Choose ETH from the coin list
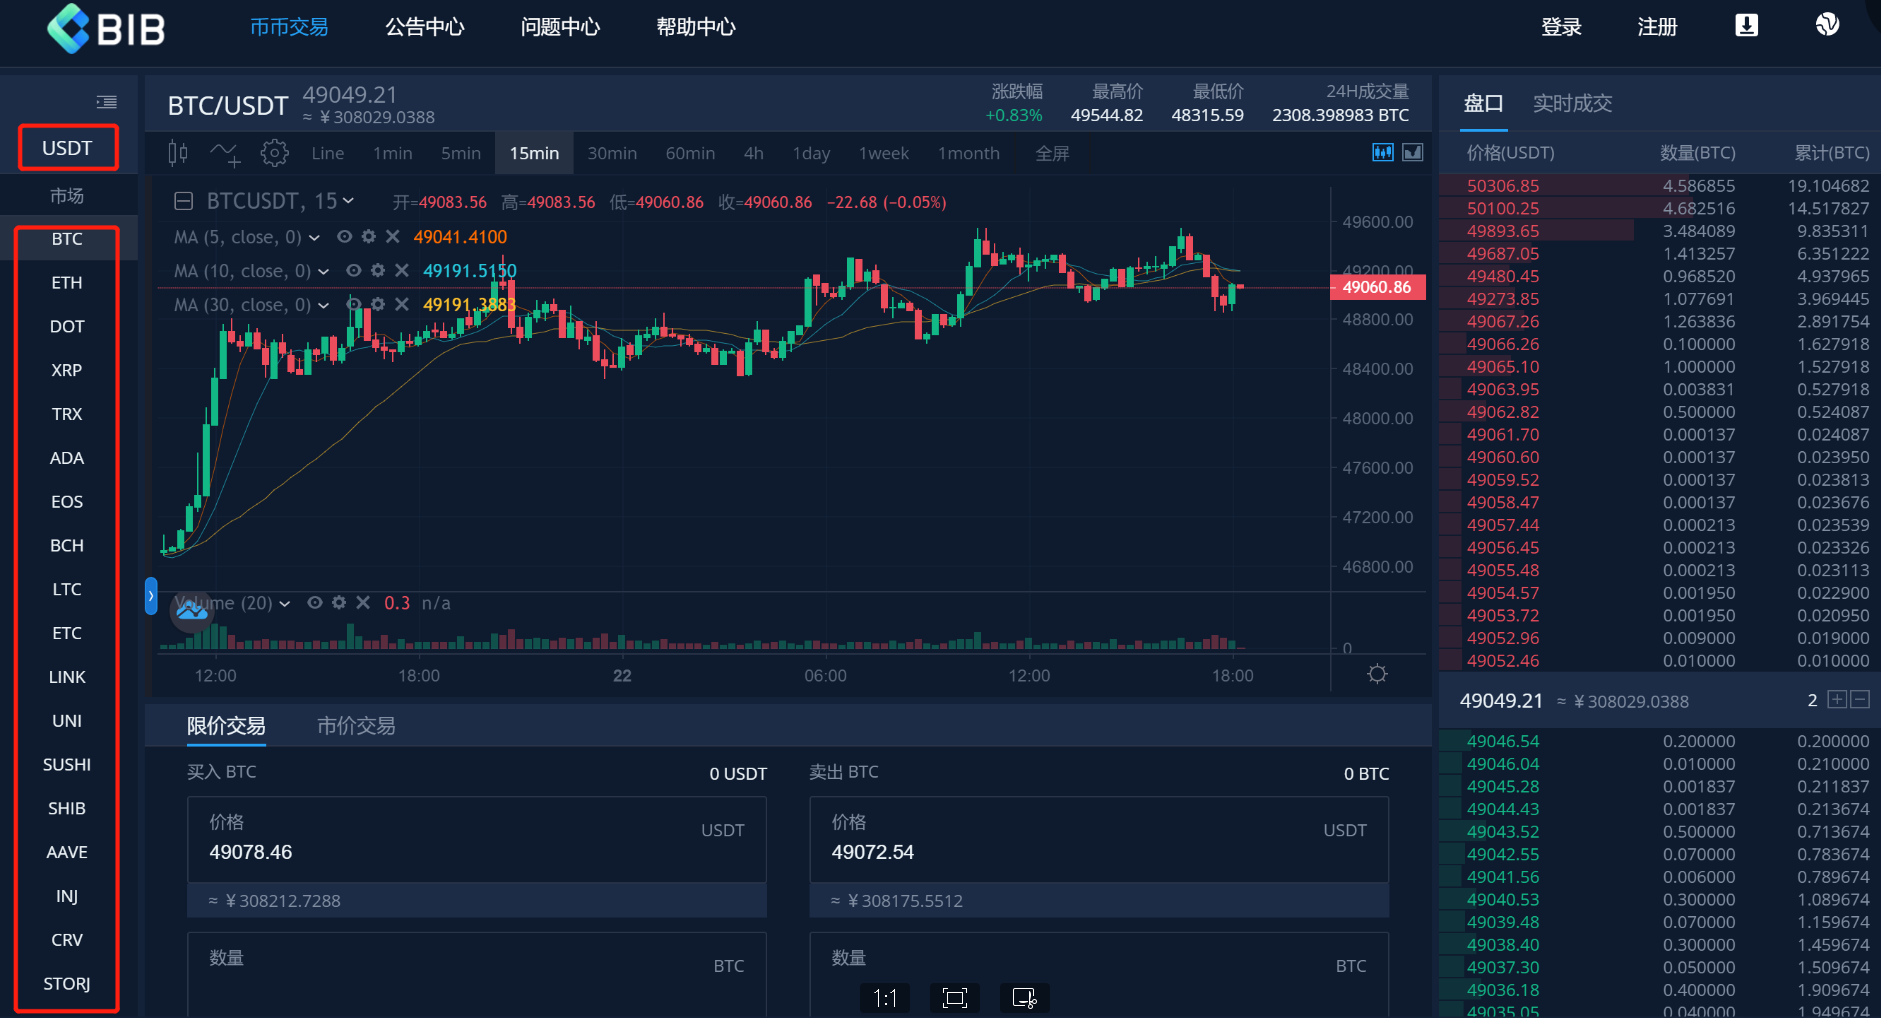1881x1018 pixels. click(x=67, y=283)
